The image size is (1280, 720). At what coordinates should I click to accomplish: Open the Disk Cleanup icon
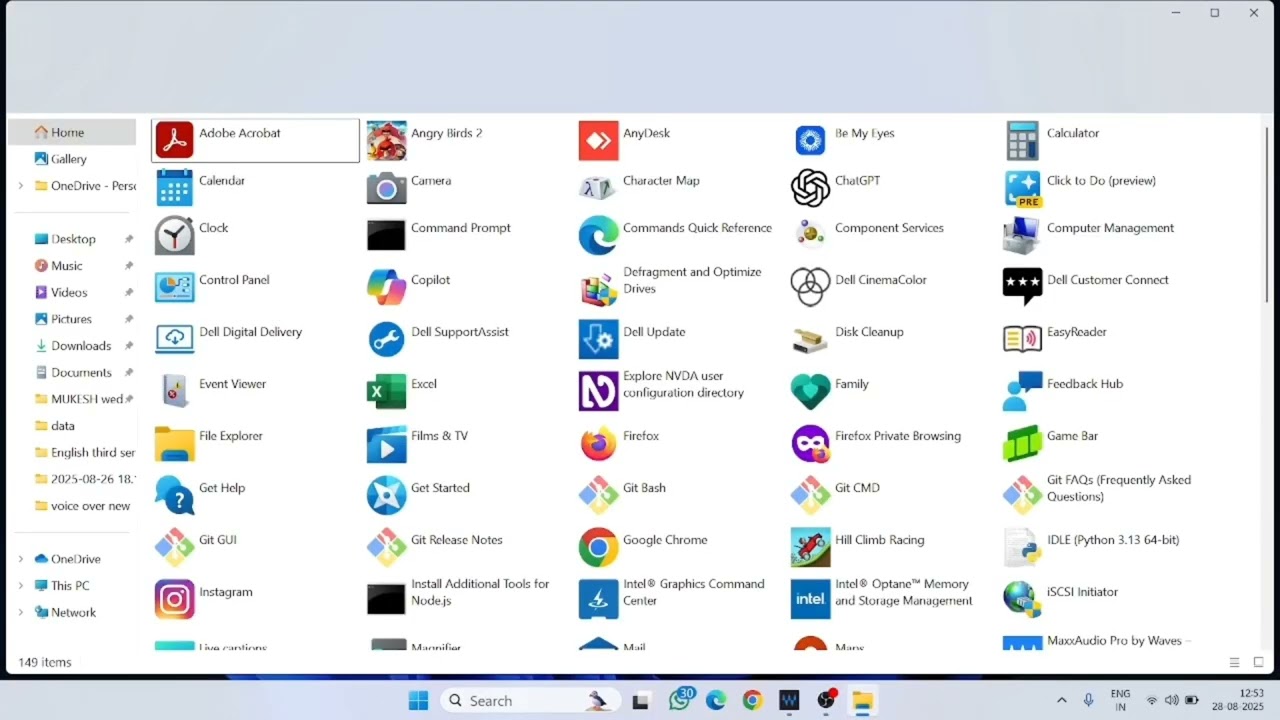pyautogui.click(x=810, y=339)
